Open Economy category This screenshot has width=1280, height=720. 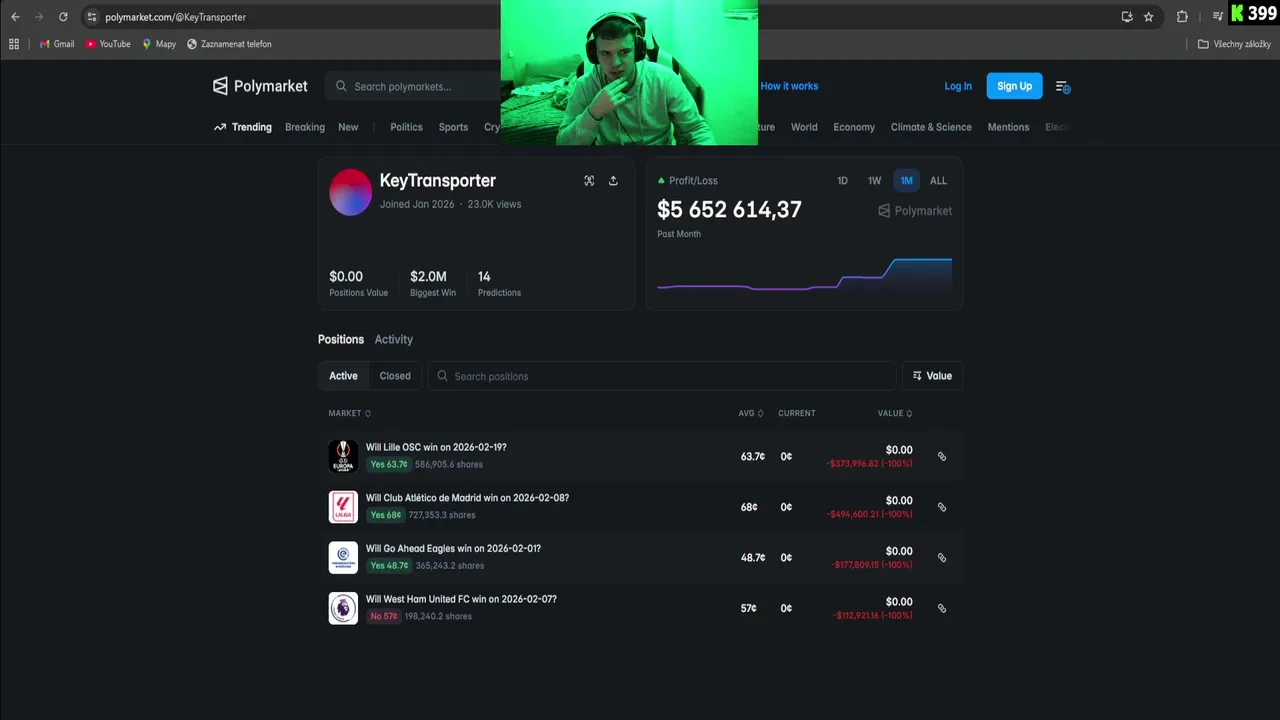854,127
